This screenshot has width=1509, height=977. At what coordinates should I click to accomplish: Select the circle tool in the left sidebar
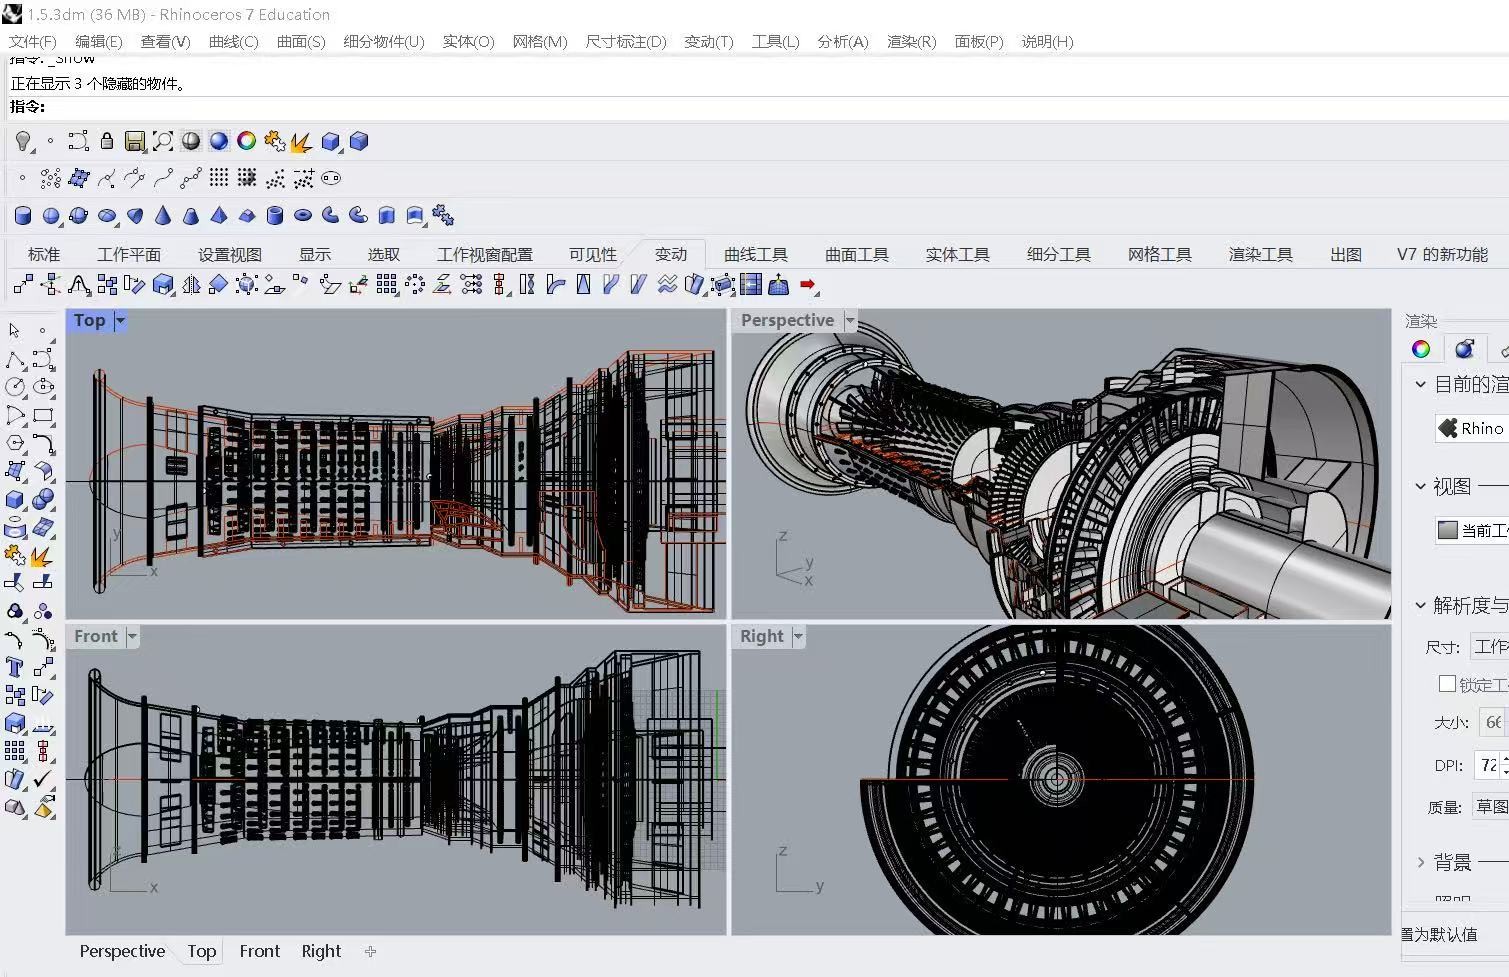[14, 387]
